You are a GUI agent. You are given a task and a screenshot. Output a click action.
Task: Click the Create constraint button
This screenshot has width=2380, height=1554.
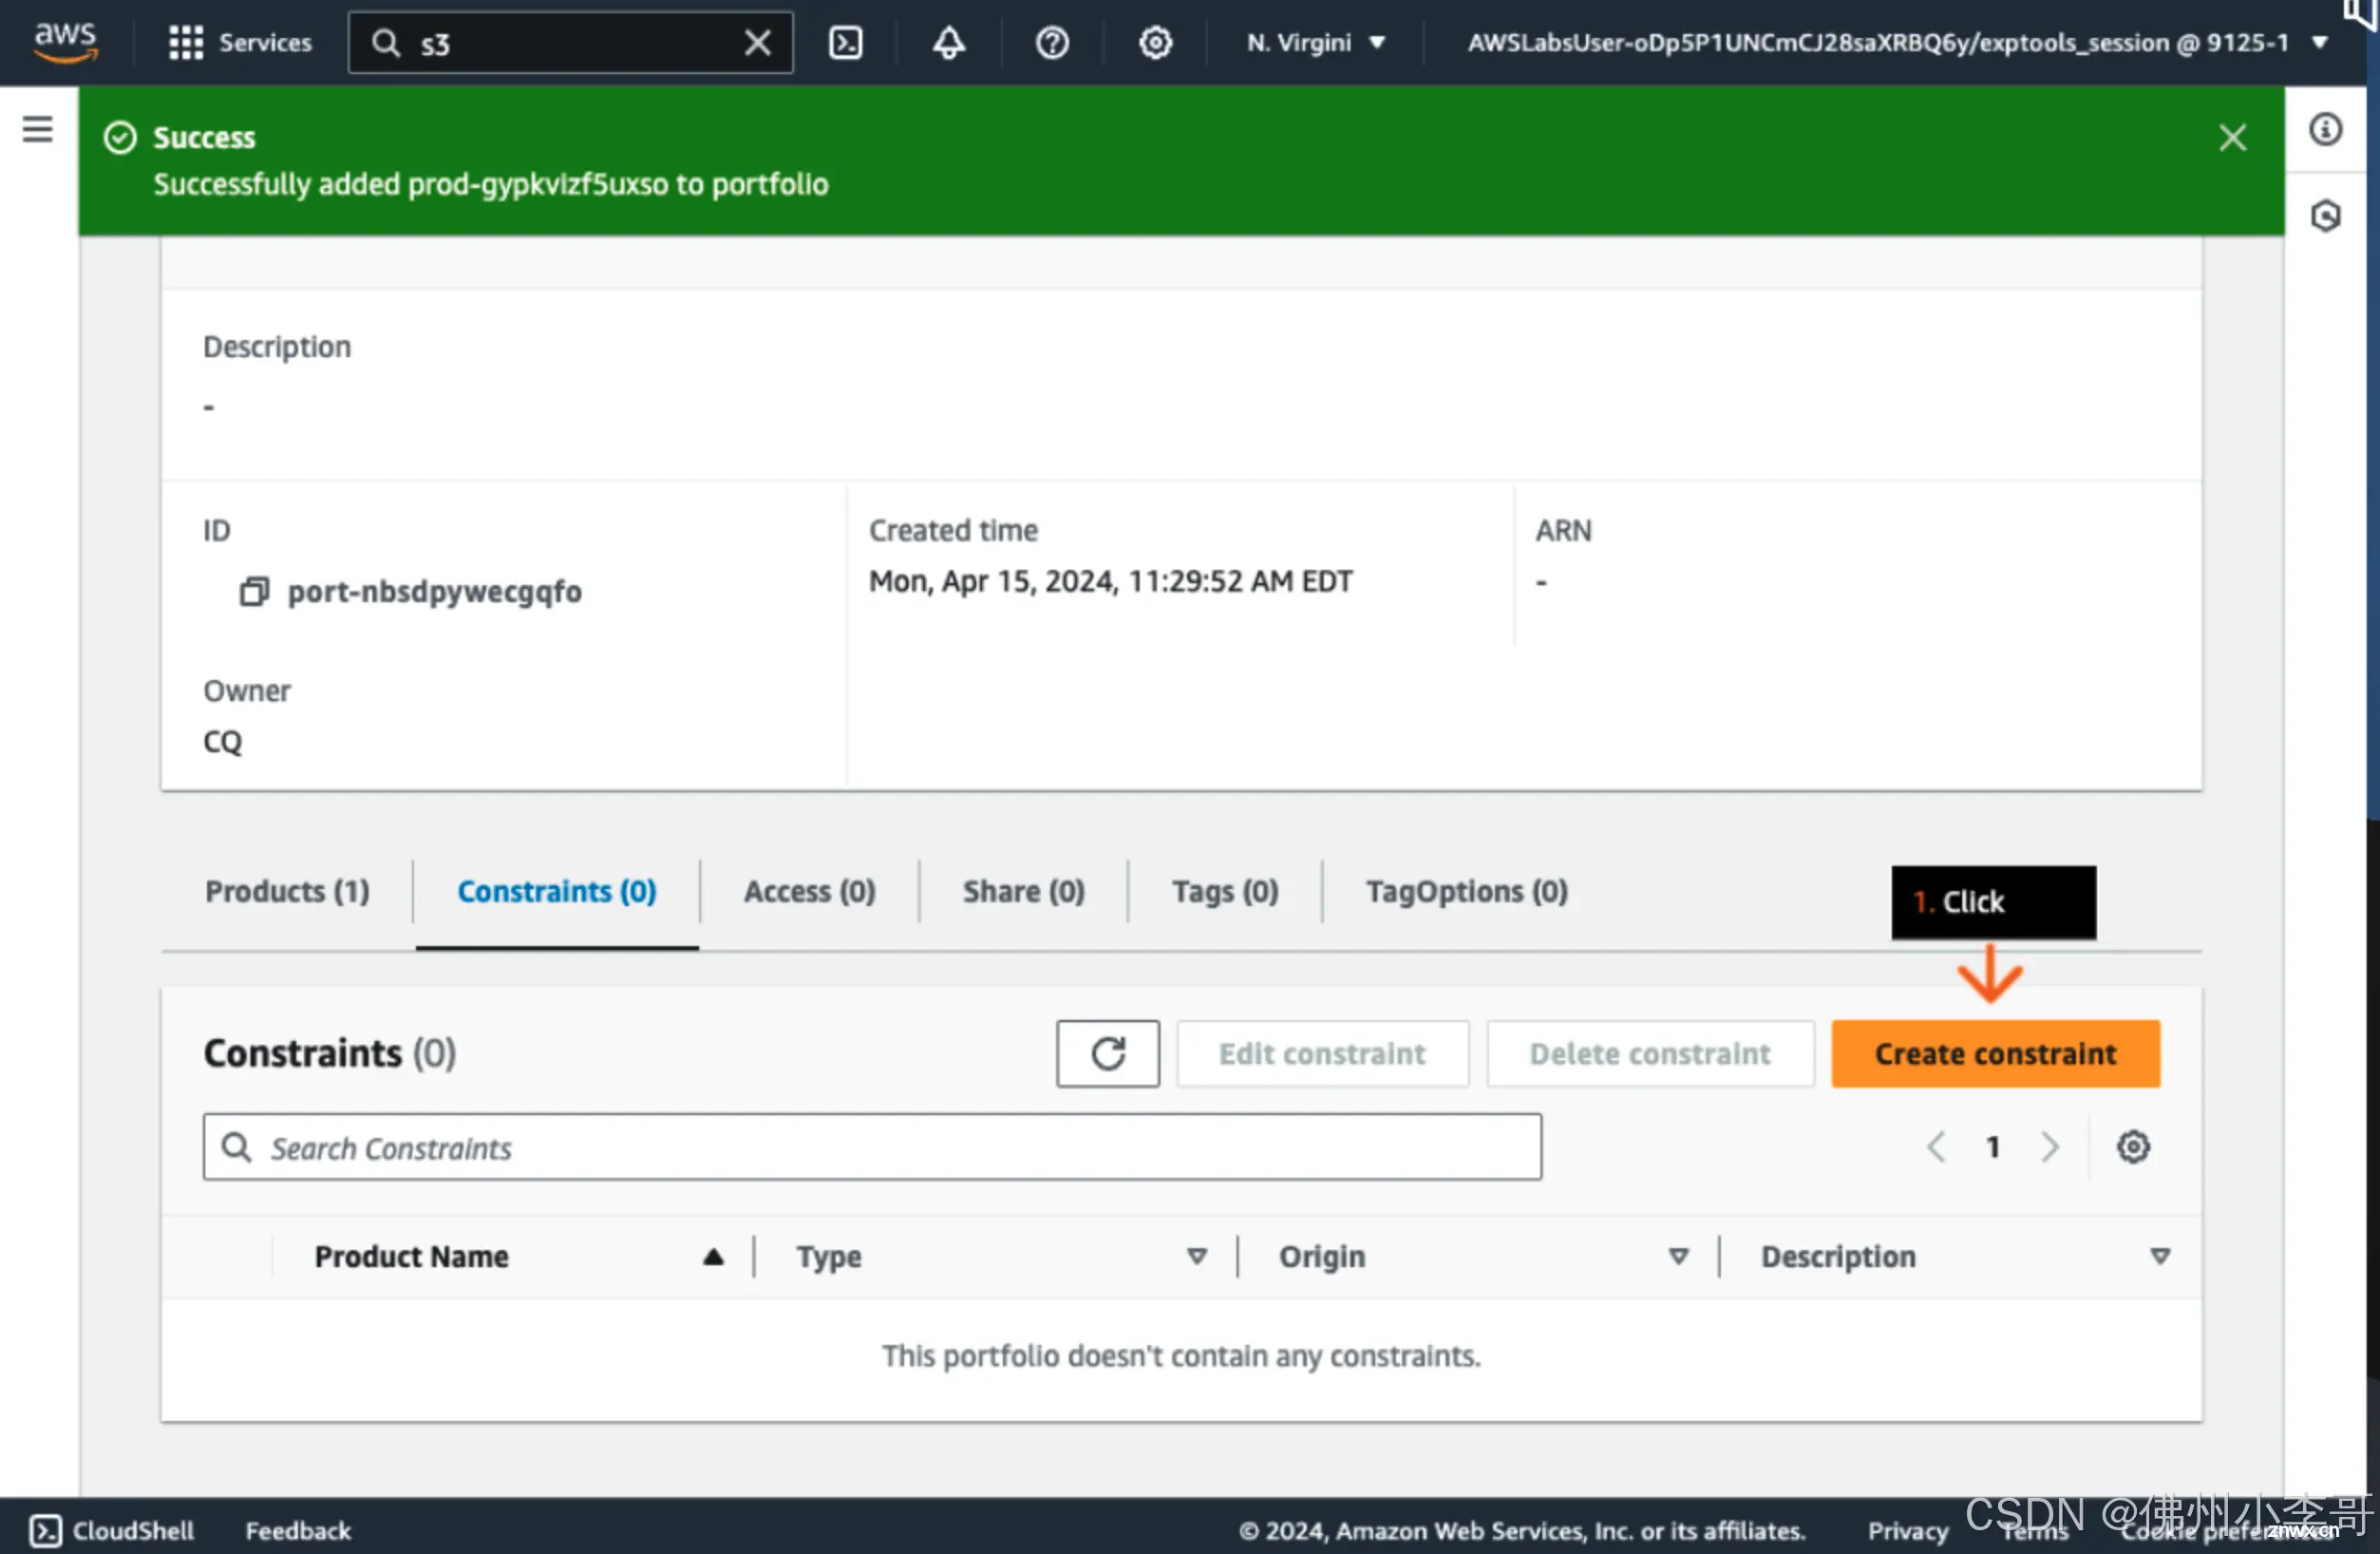pyautogui.click(x=1995, y=1052)
